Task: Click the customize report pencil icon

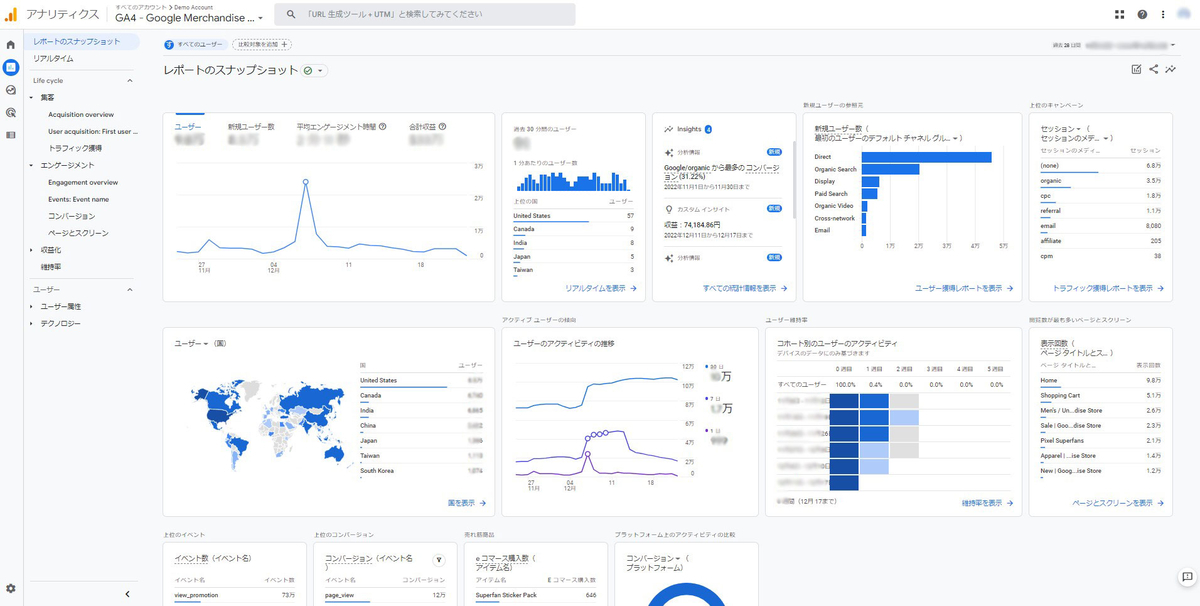Action: pyautogui.click(x=1136, y=69)
